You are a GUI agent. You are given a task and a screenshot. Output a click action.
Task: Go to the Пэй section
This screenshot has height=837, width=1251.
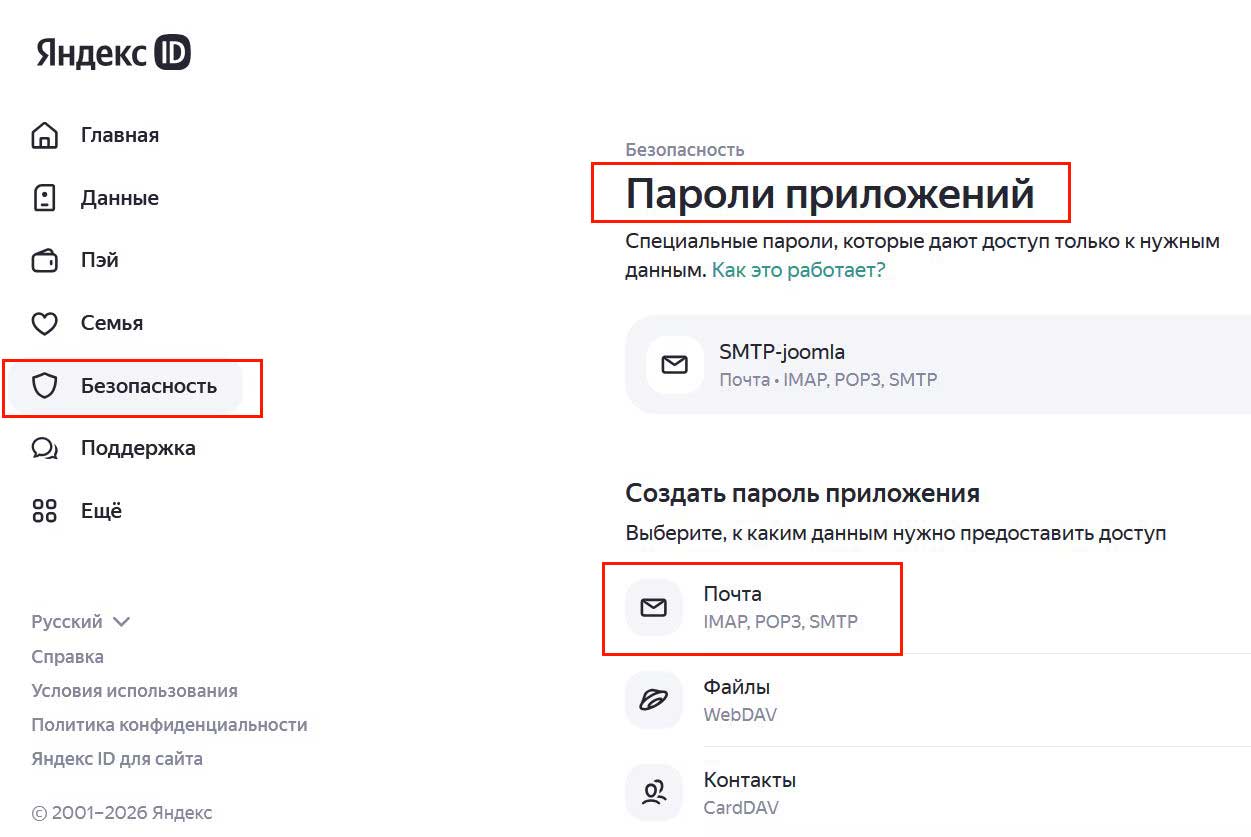pos(100,260)
